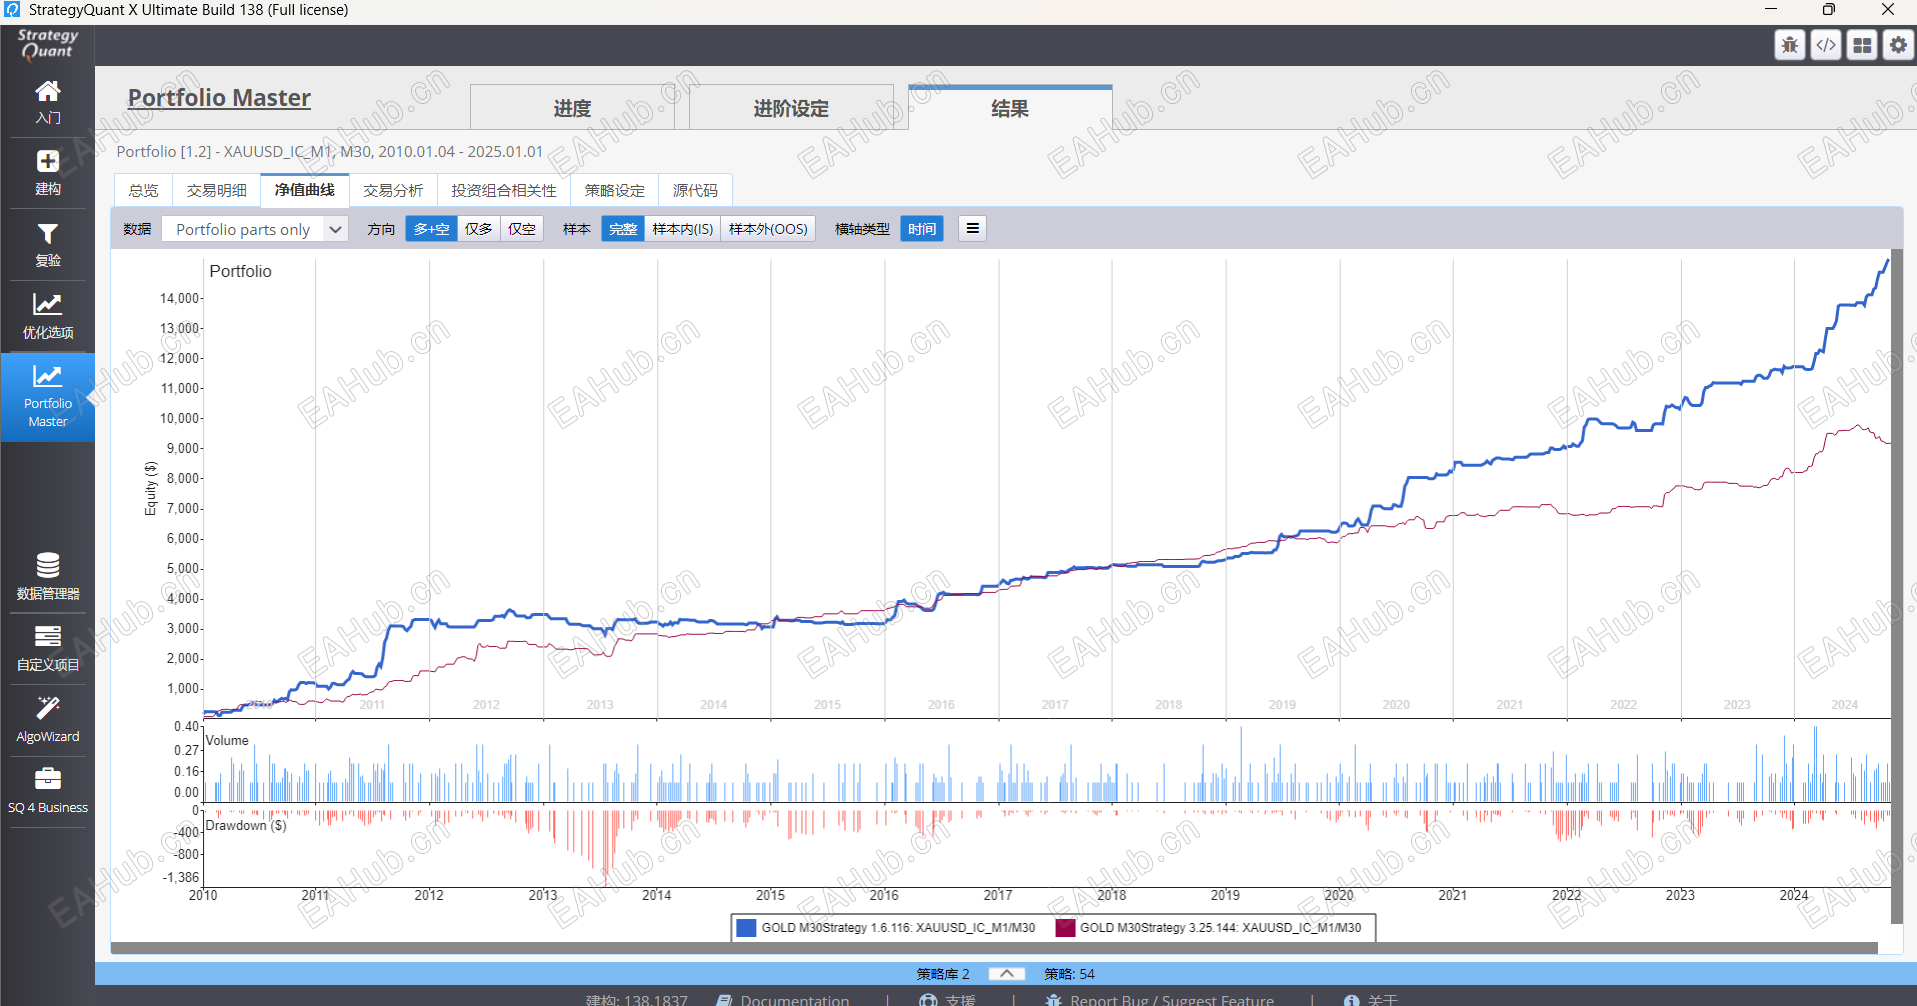
Task: Open the 入门 home section
Action: pyautogui.click(x=47, y=102)
